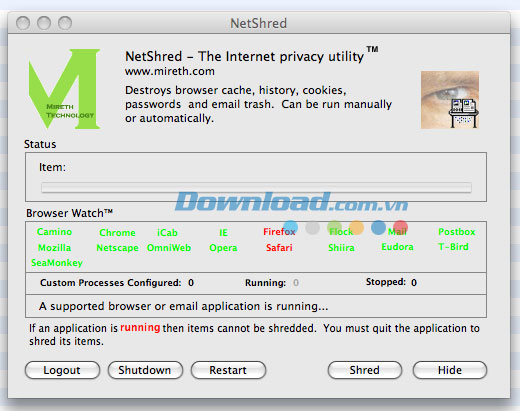Click the Item: status label
Viewport: 520px width, 411px height.
[52, 167]
